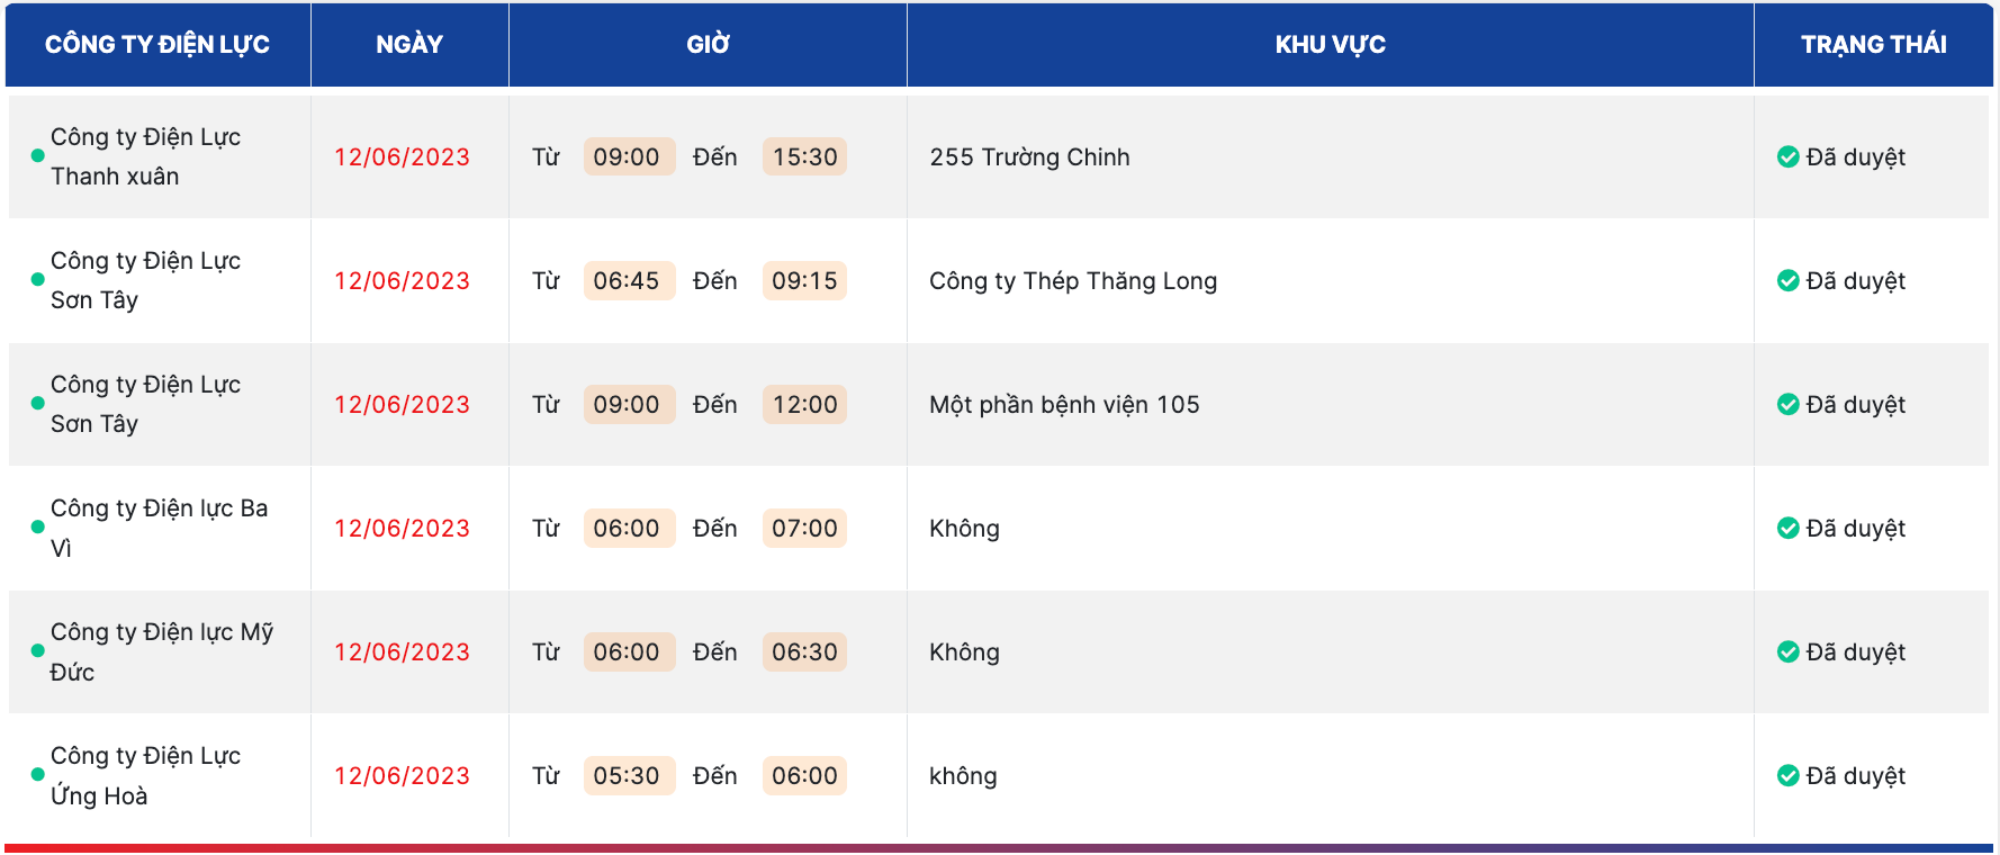
Task: Click the checkmark icon in bệnh viện 105 row
Action: tap(1788, 404)
